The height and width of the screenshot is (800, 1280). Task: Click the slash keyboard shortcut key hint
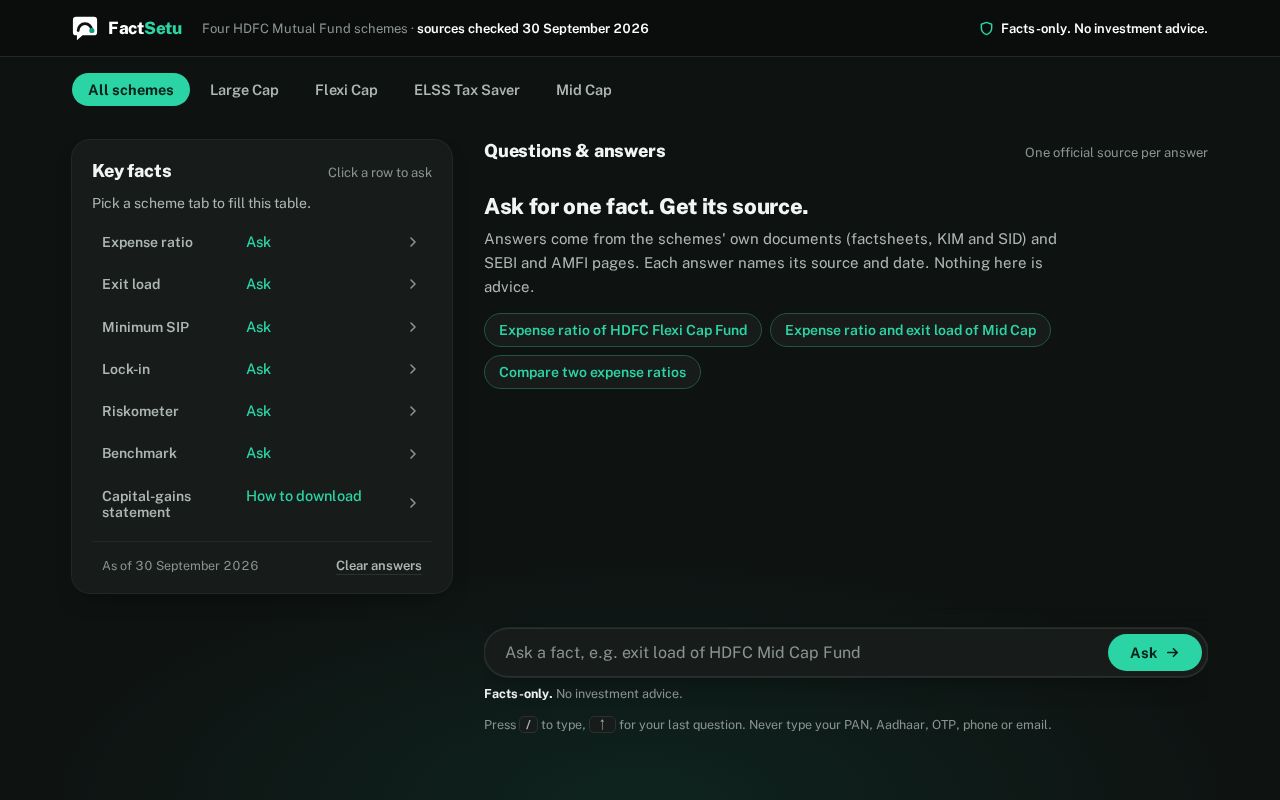(x=529, y=725)
